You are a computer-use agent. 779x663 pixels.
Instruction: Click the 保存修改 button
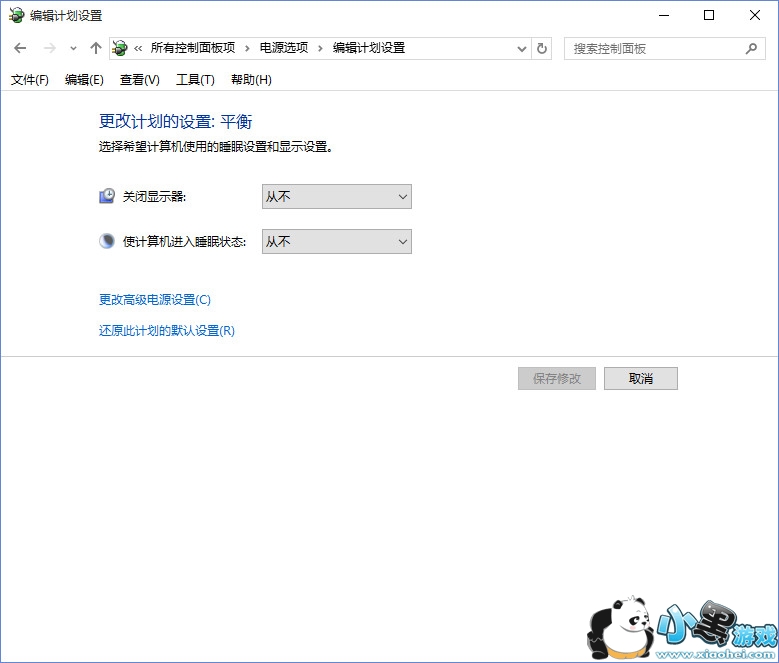557,378
